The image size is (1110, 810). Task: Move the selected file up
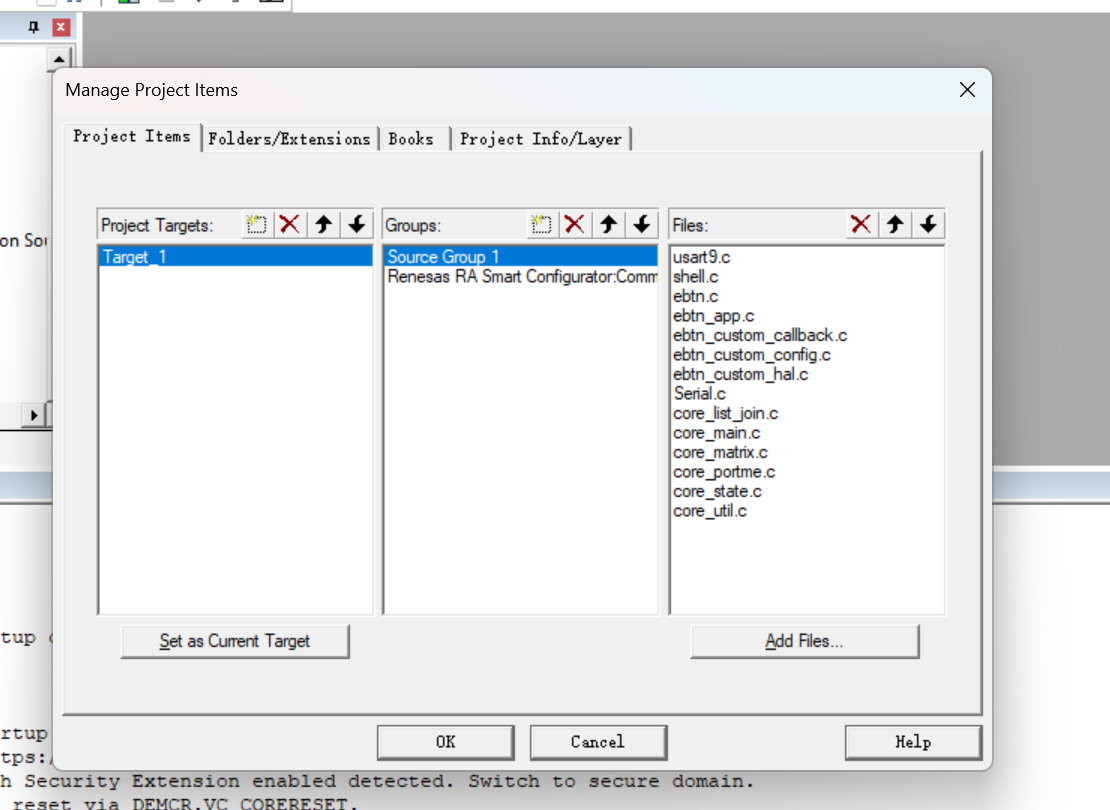point(895,225)
